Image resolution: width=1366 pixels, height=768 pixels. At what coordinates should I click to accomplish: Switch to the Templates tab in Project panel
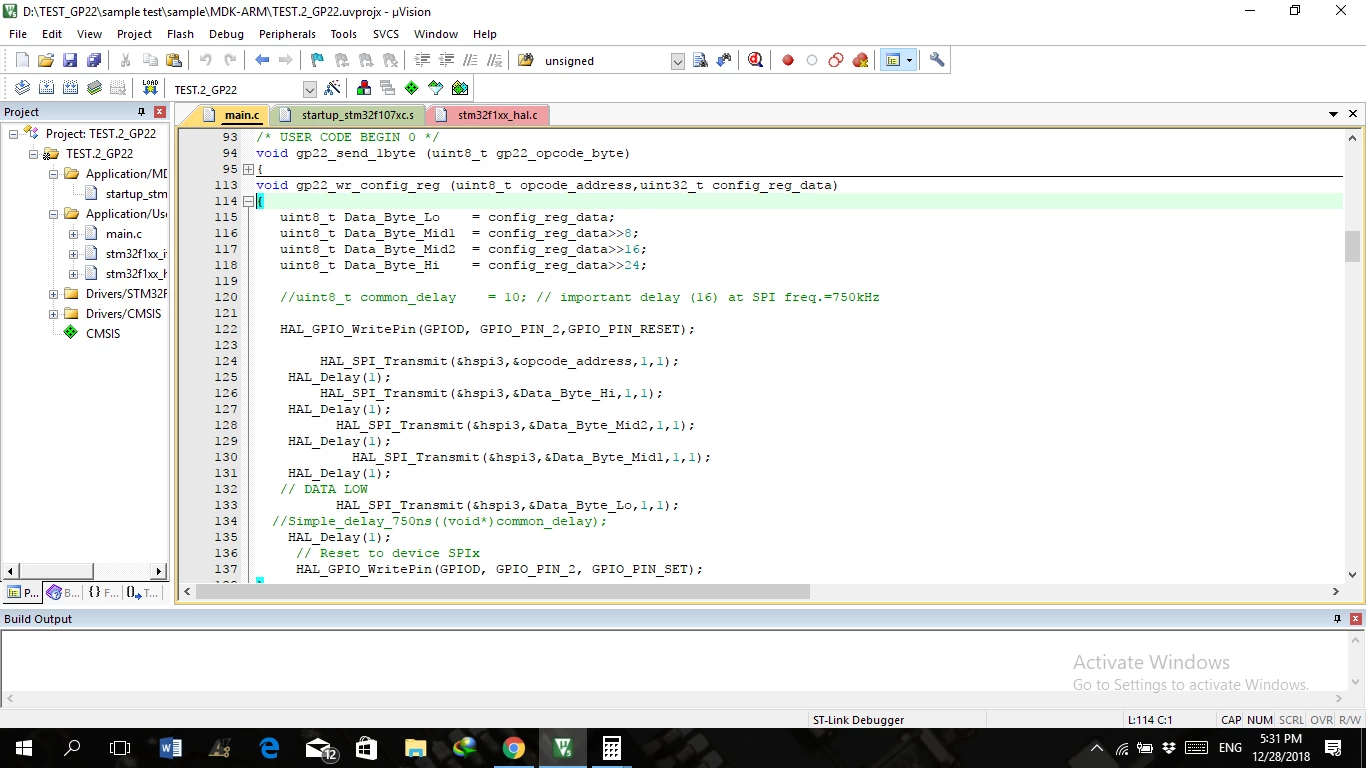point(142,592)
